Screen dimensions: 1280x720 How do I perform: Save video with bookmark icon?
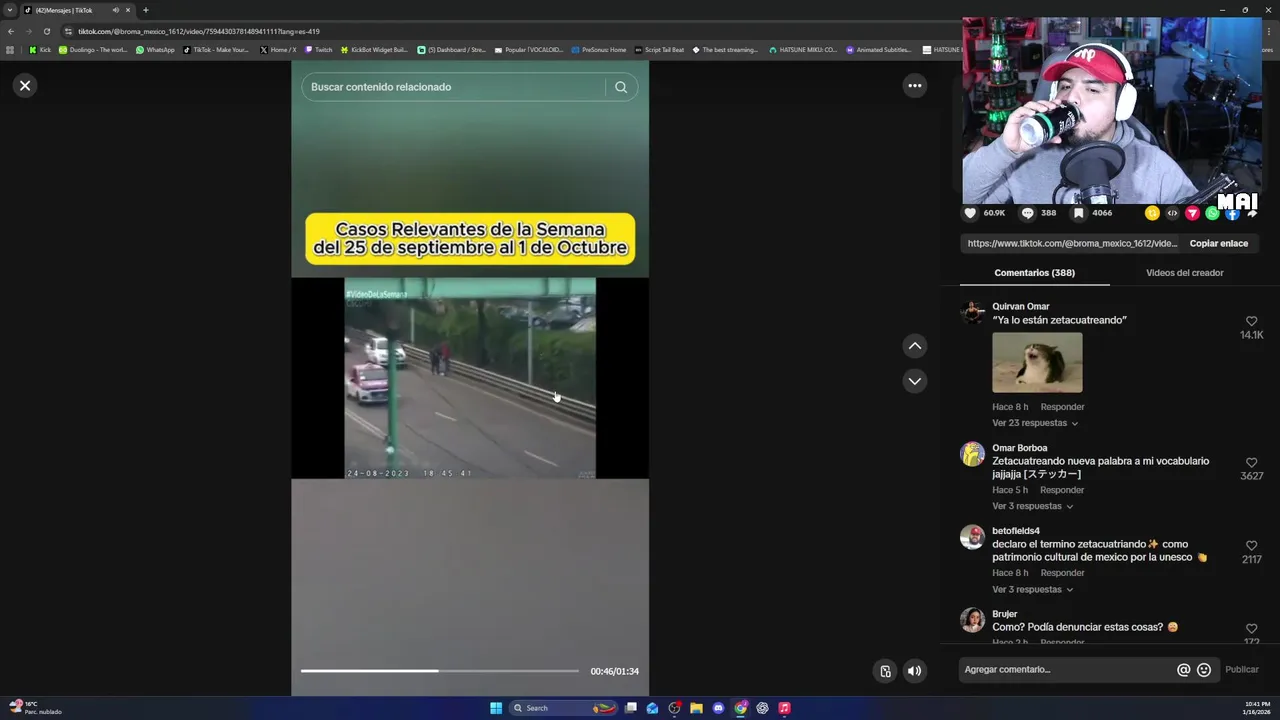(x=1079, y=213)
